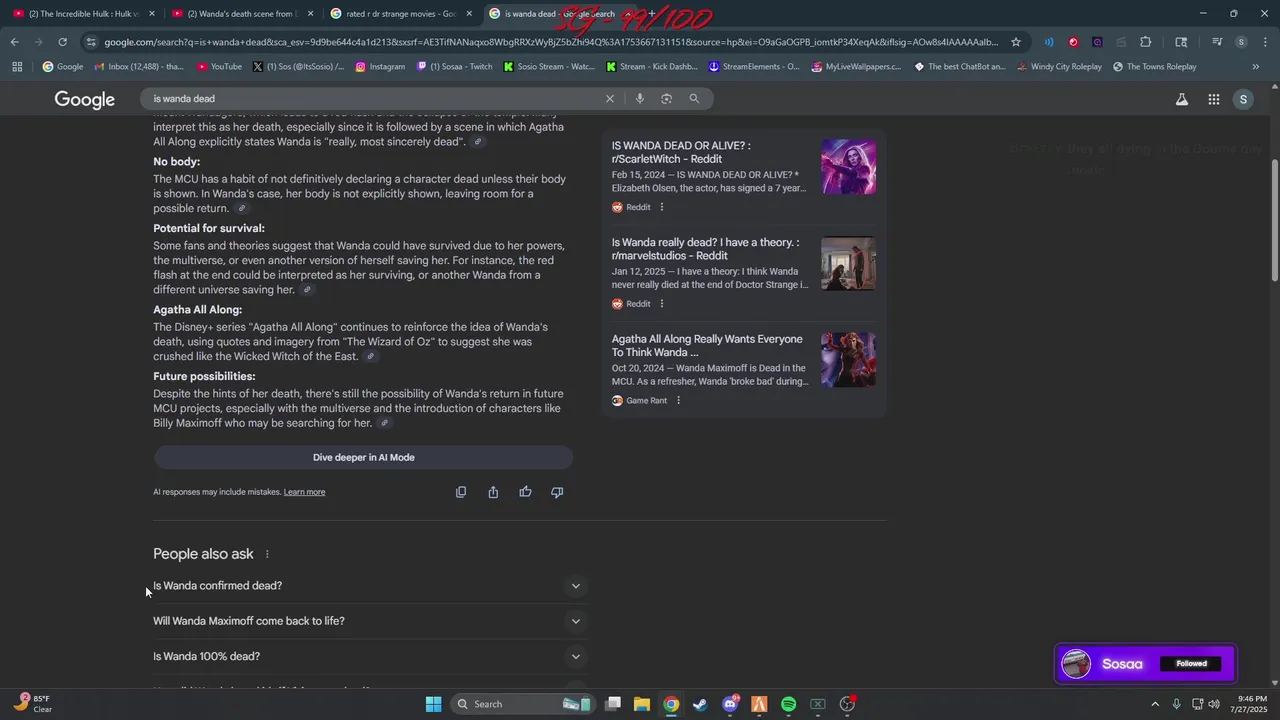Open Spotify from the taskbar

(x=788, y=704)
